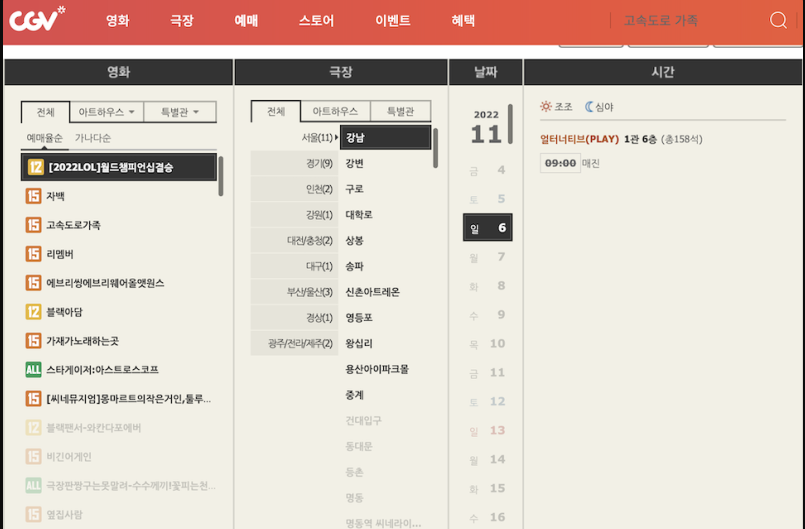Click the 15 rating badge beside 고속도로가족

[x=33, y=225]
